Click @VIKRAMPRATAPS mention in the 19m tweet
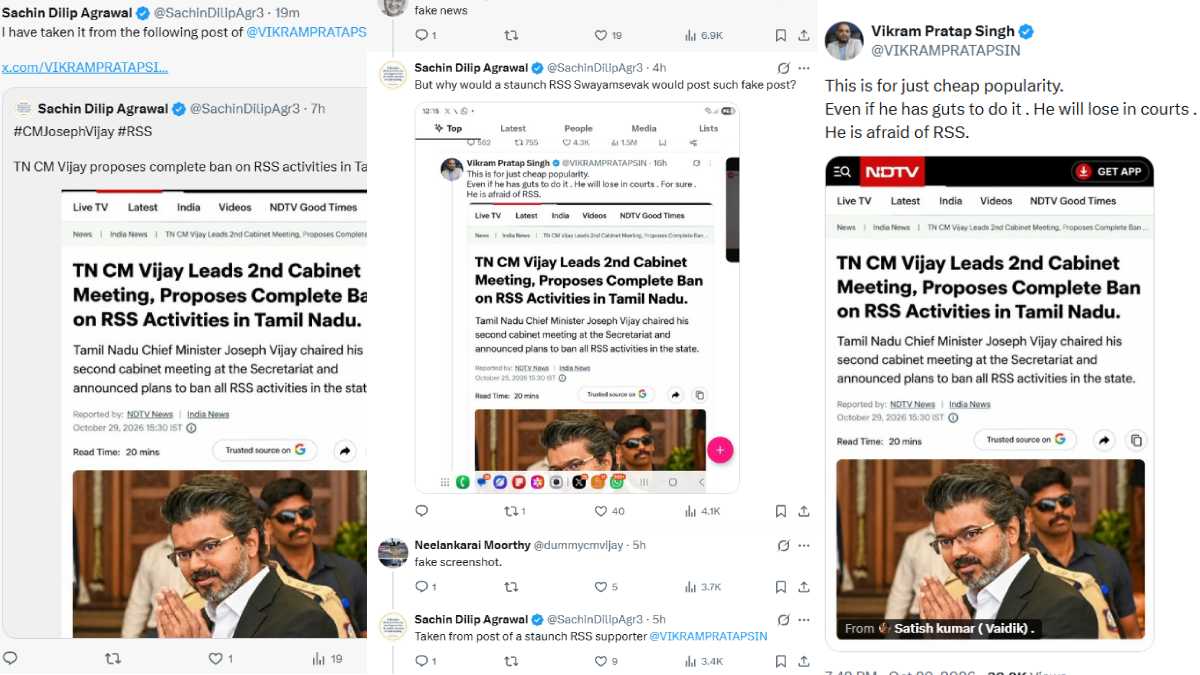 [306, 32]
